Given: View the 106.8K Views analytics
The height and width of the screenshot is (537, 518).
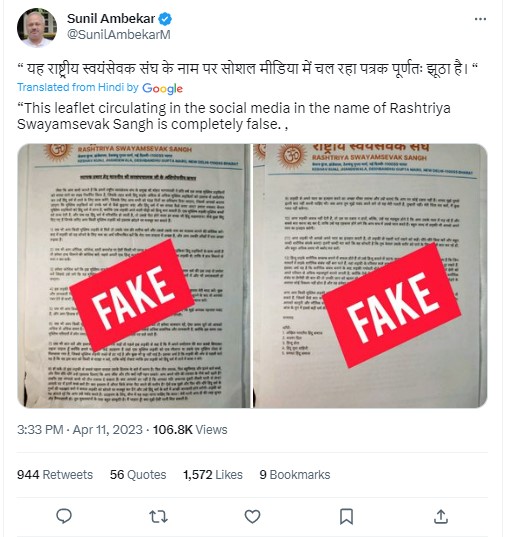Looking at the screenshot, I should tap(190, 429).
